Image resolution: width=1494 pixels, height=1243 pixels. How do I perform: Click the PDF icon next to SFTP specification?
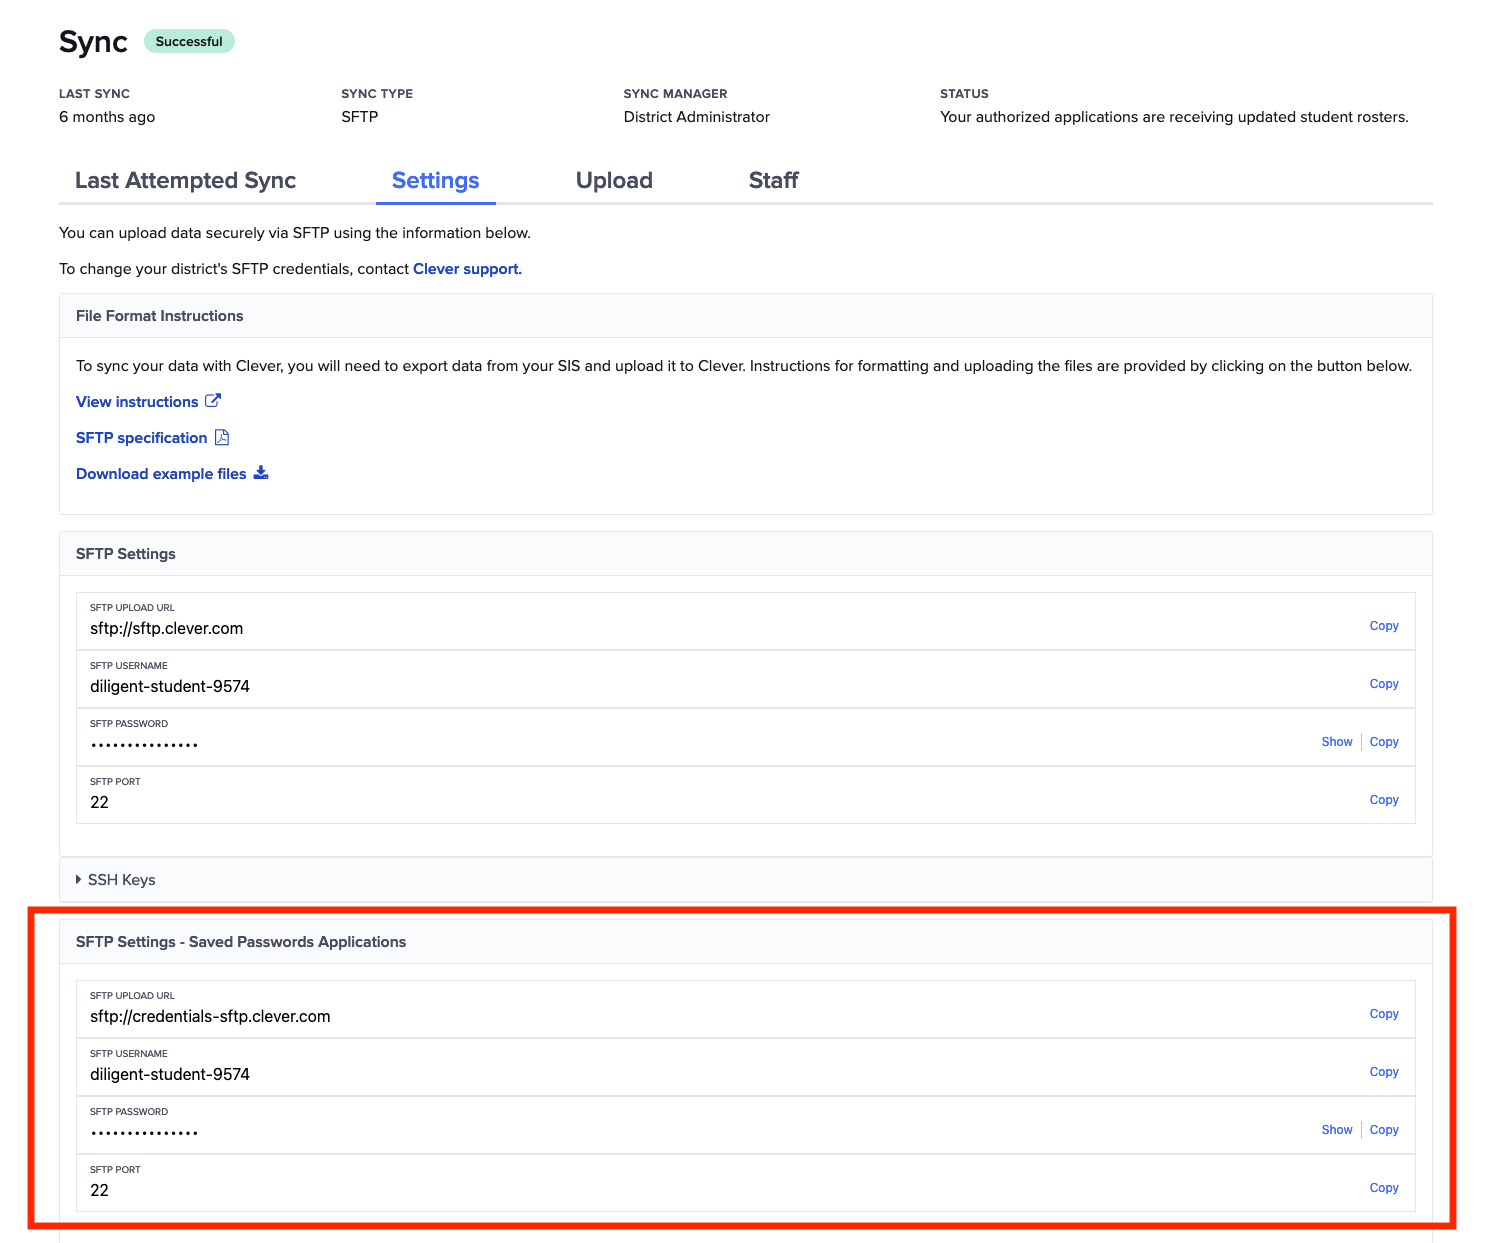(222, 438)
